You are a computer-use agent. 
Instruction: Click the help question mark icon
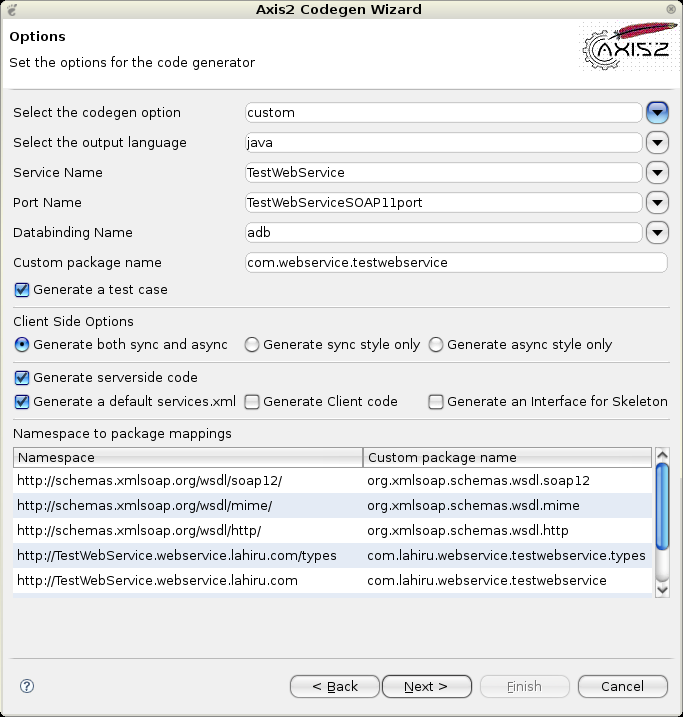[27, 686]
